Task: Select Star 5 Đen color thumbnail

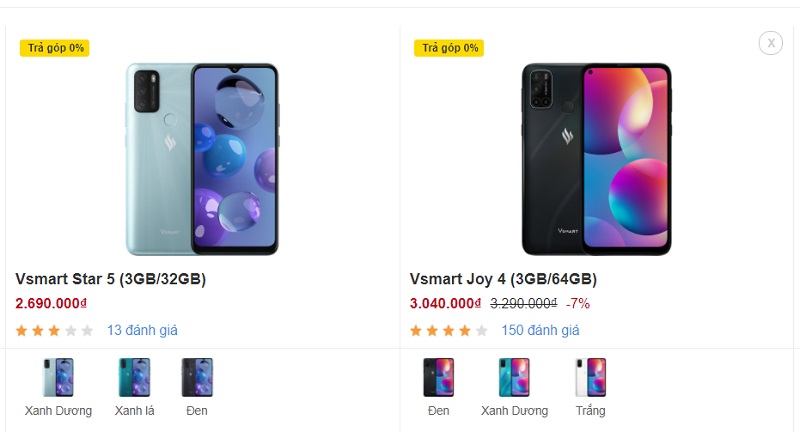Action: 197,377
